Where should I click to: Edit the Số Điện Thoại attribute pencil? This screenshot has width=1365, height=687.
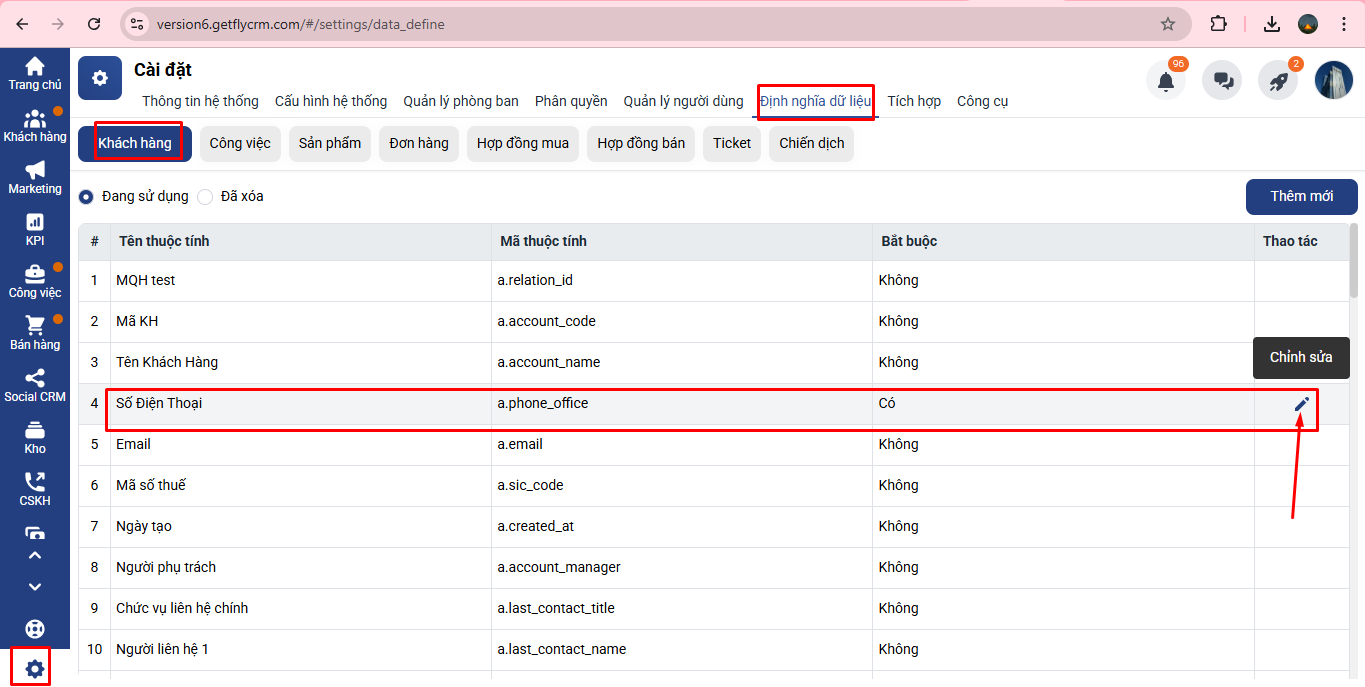[x=1301, y=404]
